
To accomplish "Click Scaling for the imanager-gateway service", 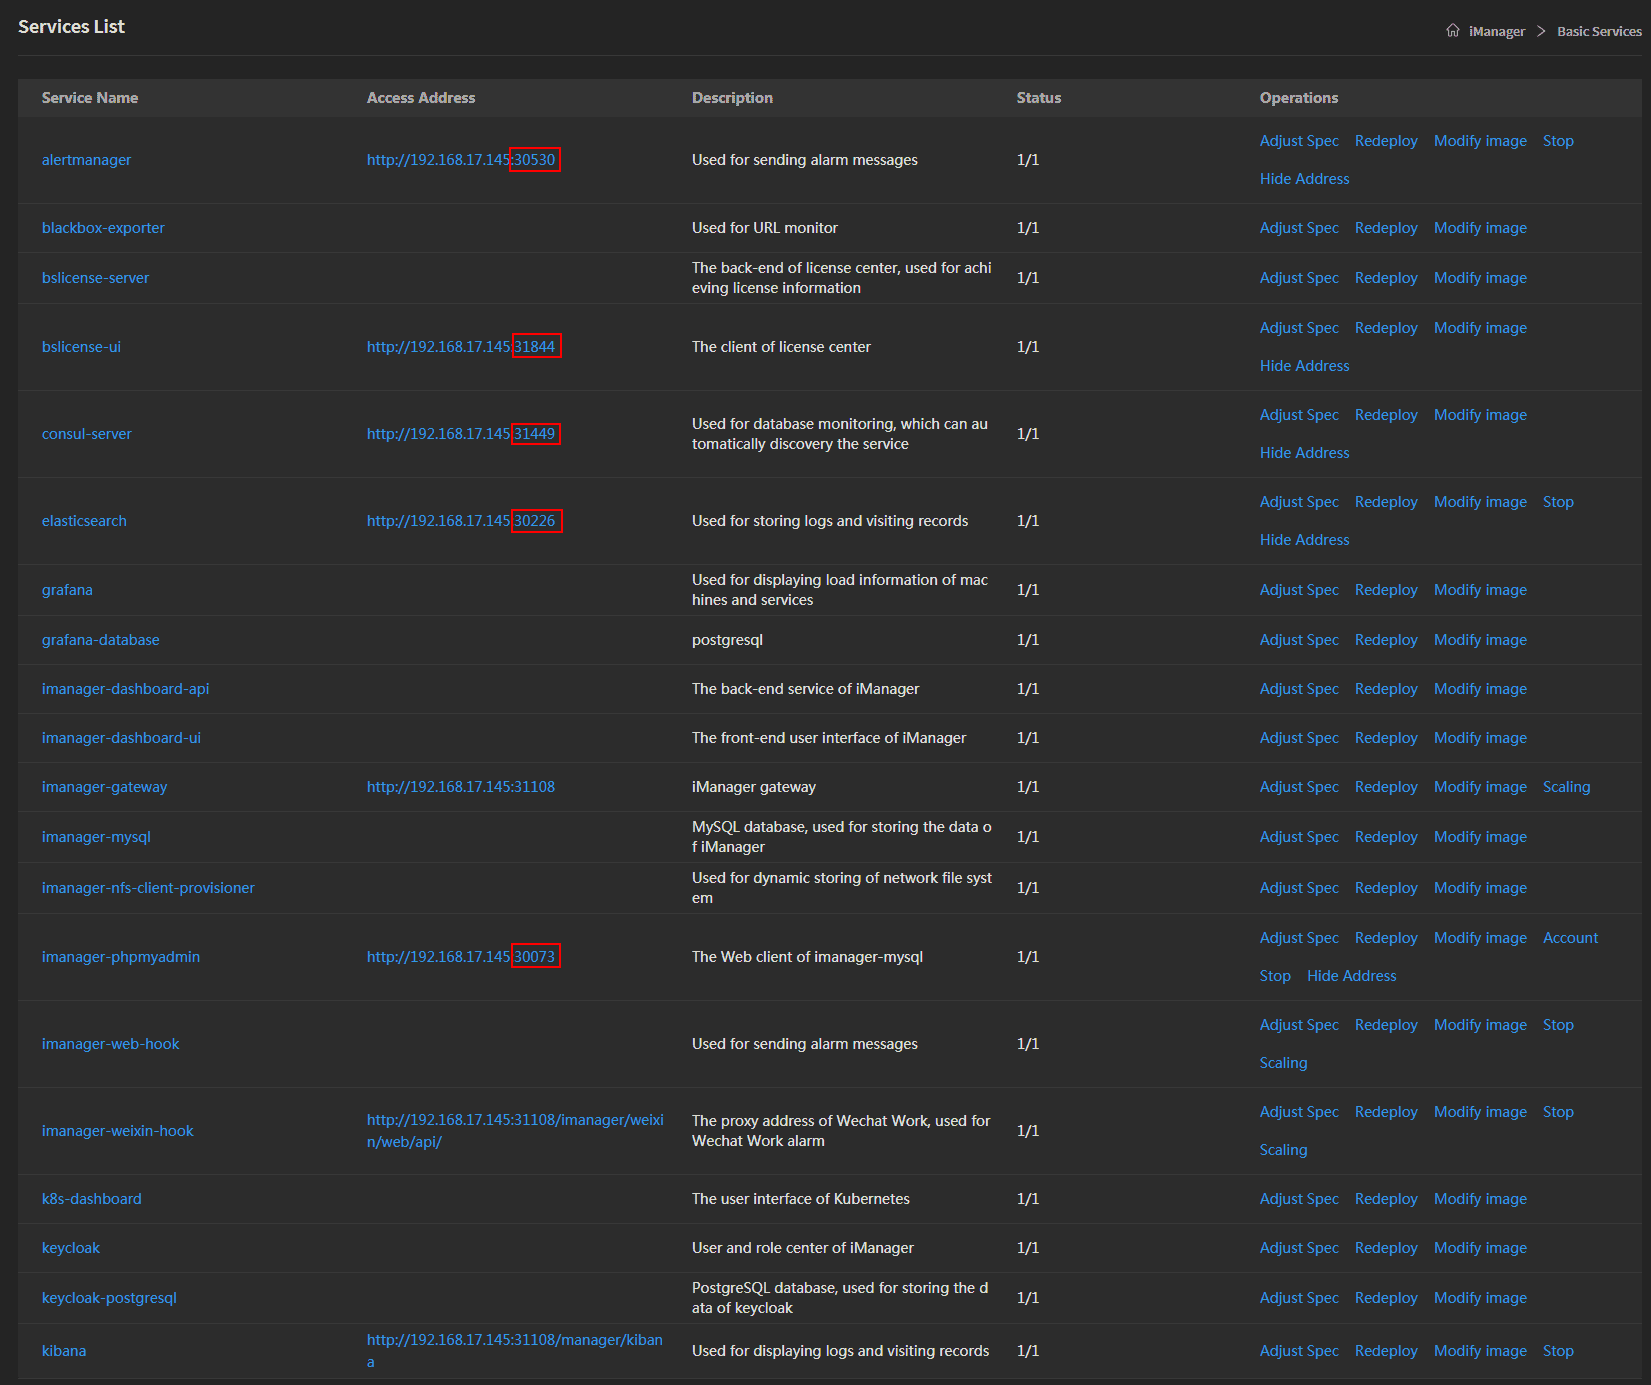I will coord(1565,787).
